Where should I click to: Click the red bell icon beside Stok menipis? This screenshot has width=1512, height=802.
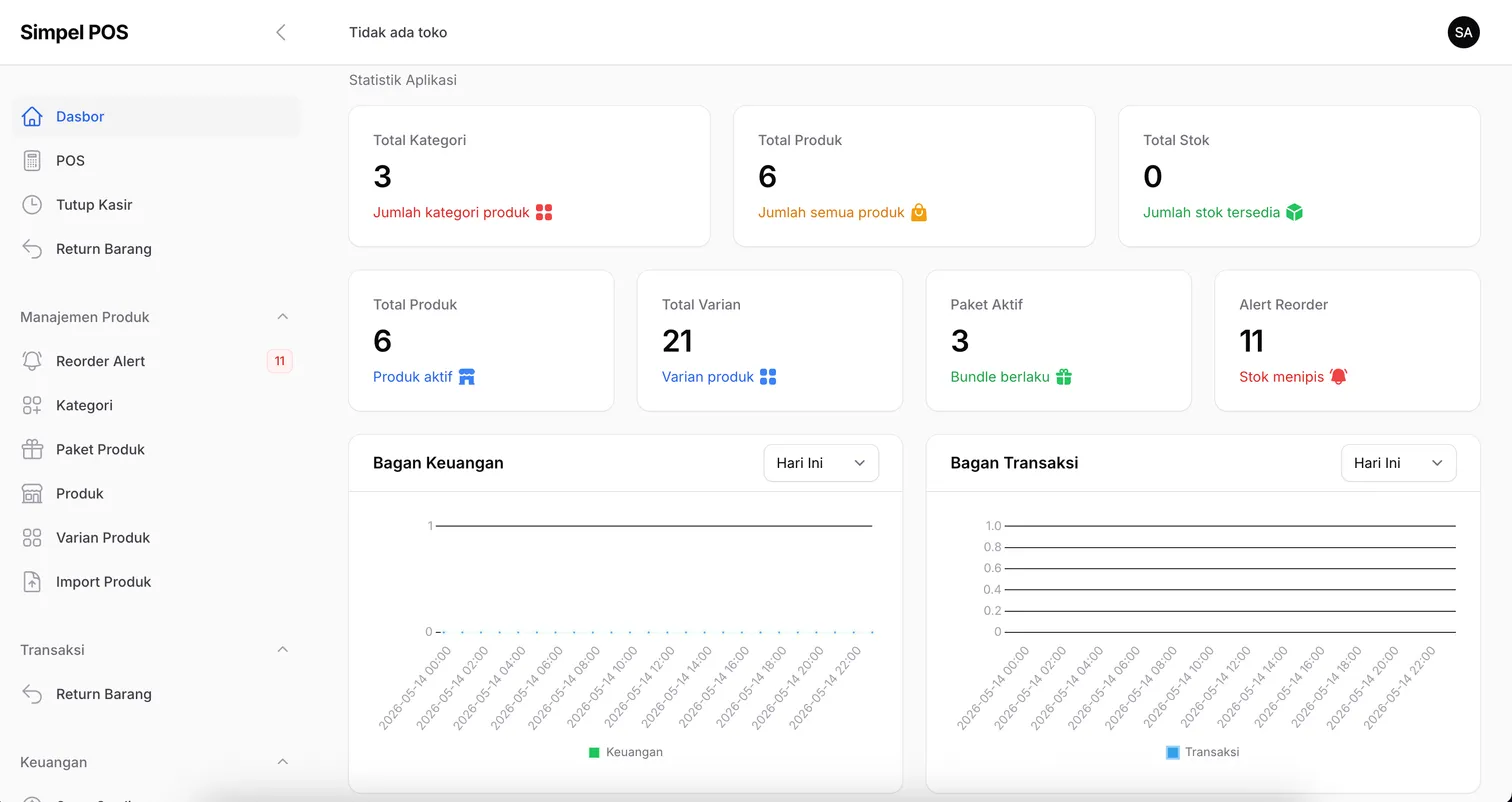tap(1338, 377)
